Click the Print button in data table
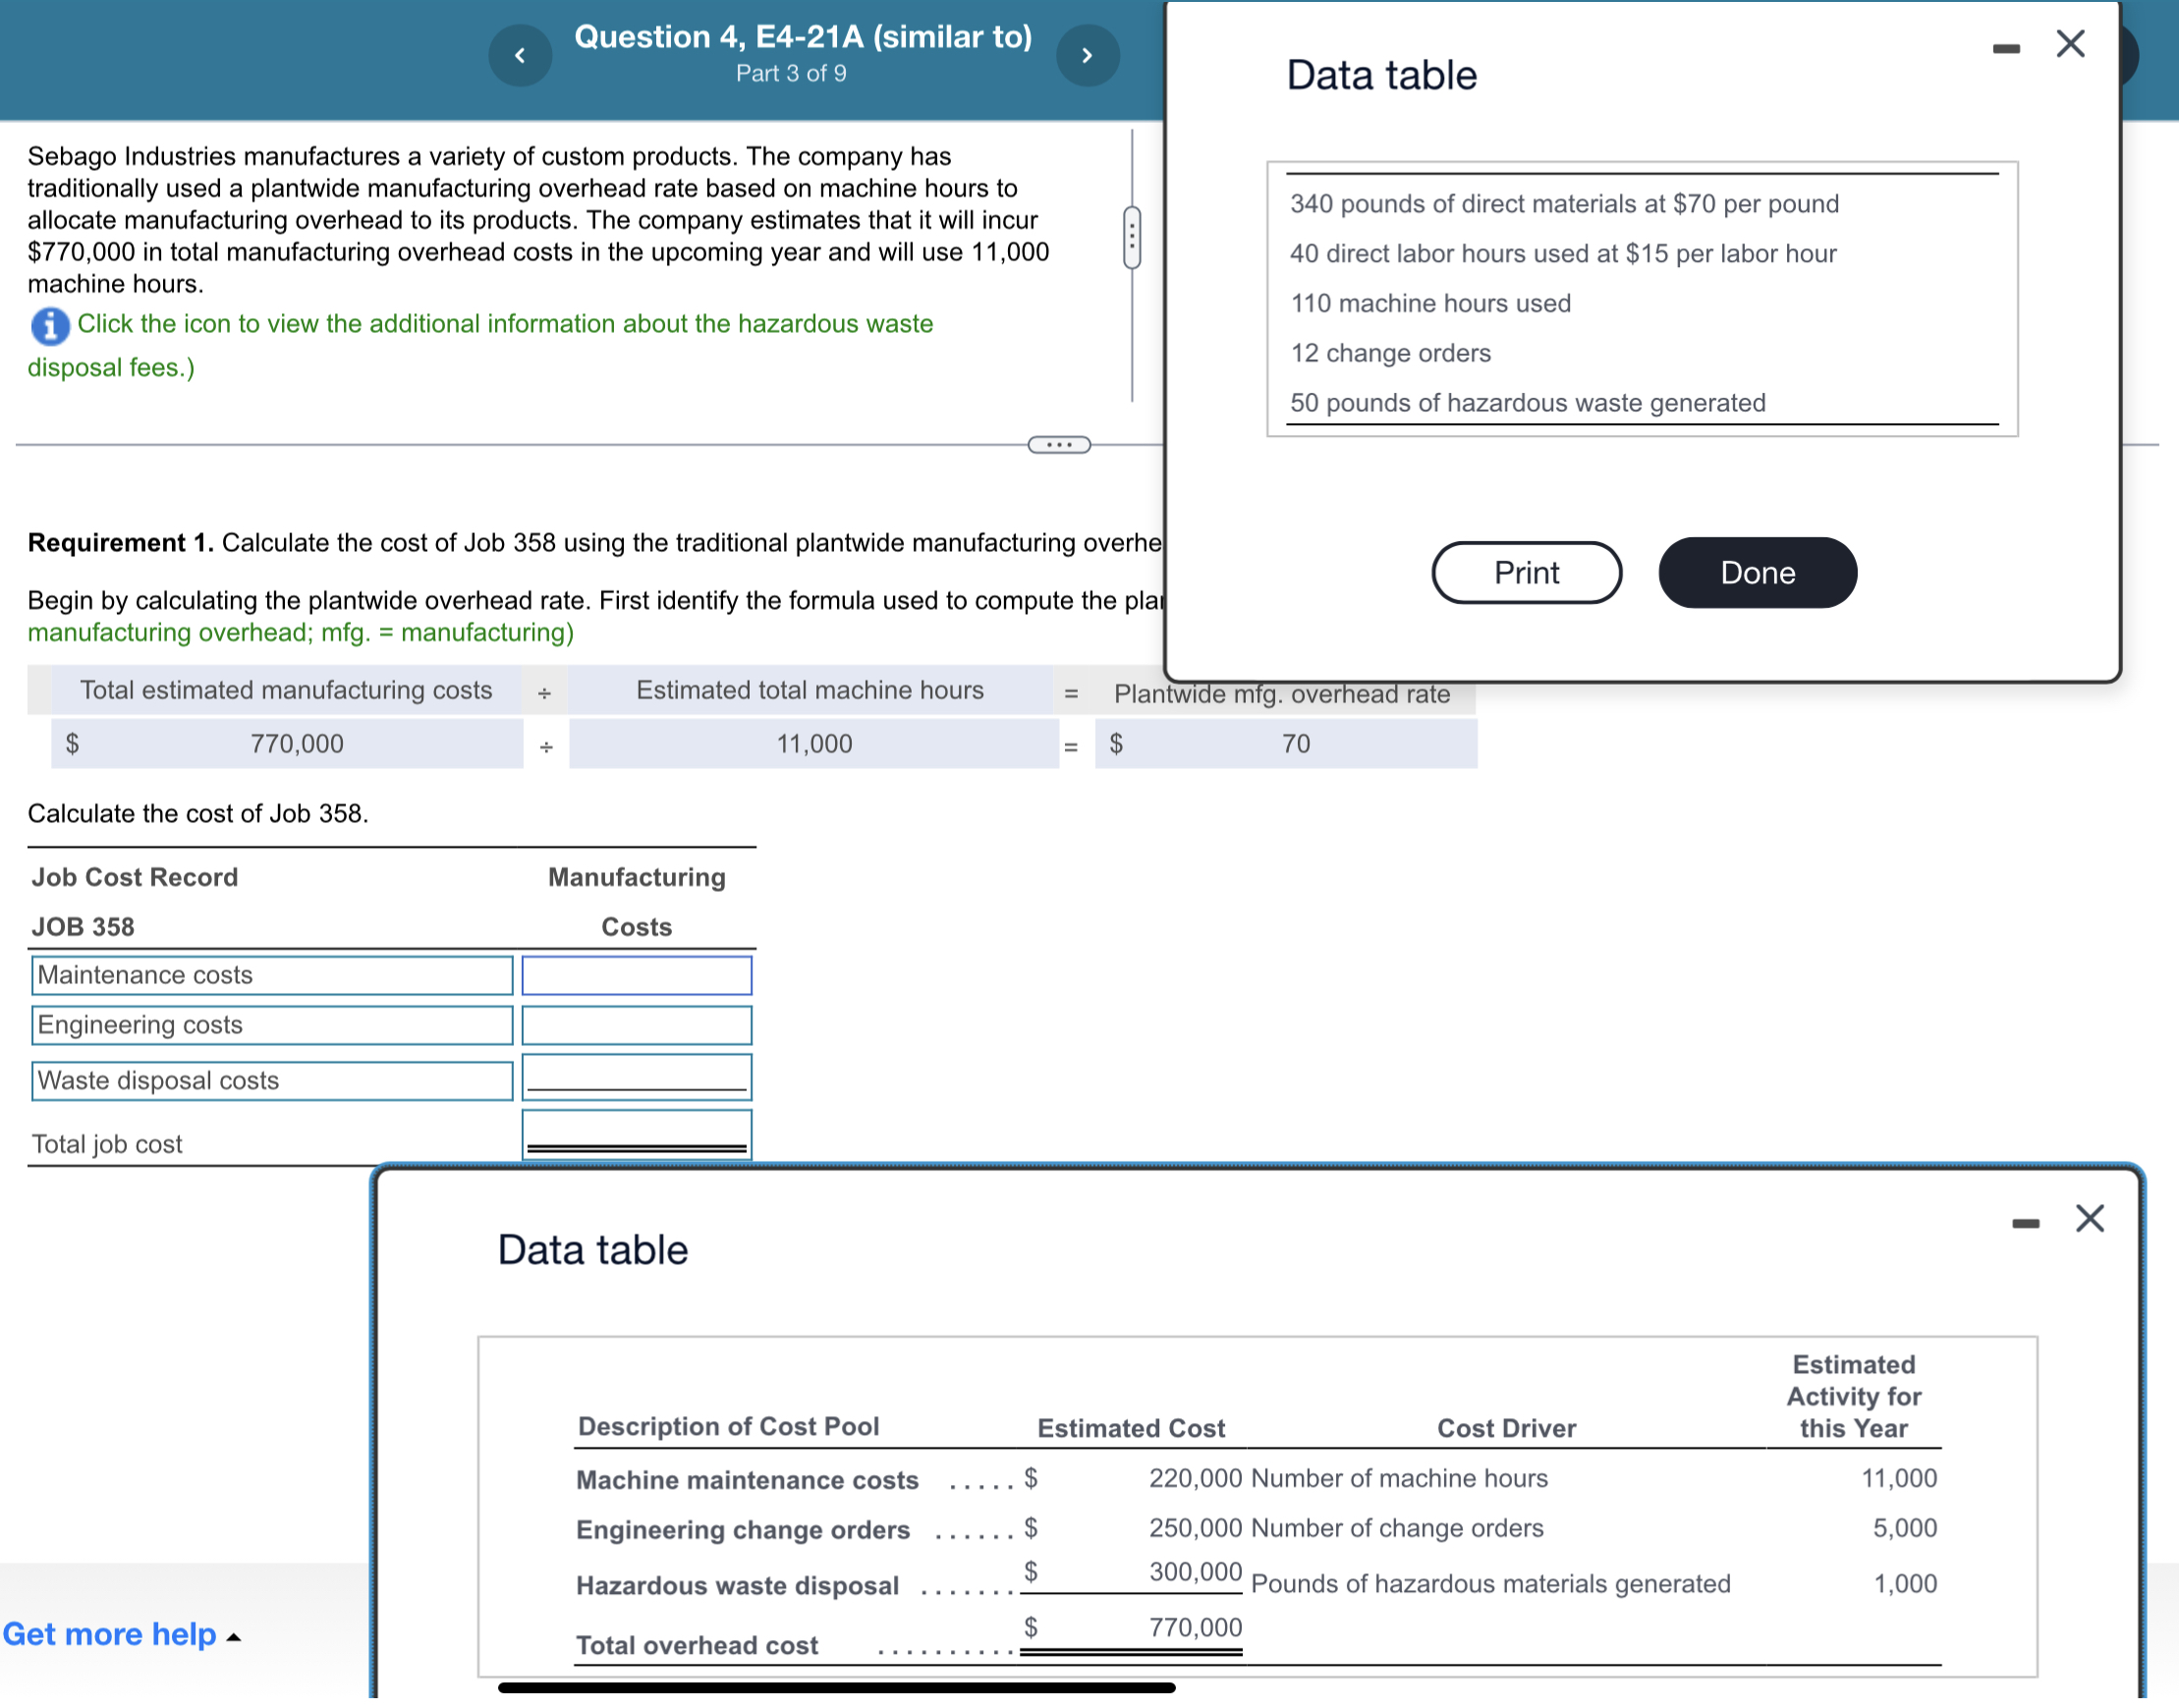 pos(1527,571)
